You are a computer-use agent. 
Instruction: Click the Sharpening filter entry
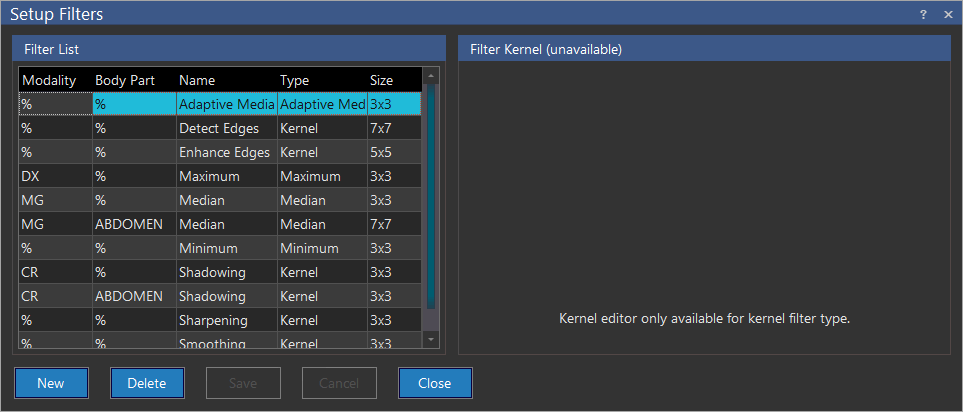(213, 320)
